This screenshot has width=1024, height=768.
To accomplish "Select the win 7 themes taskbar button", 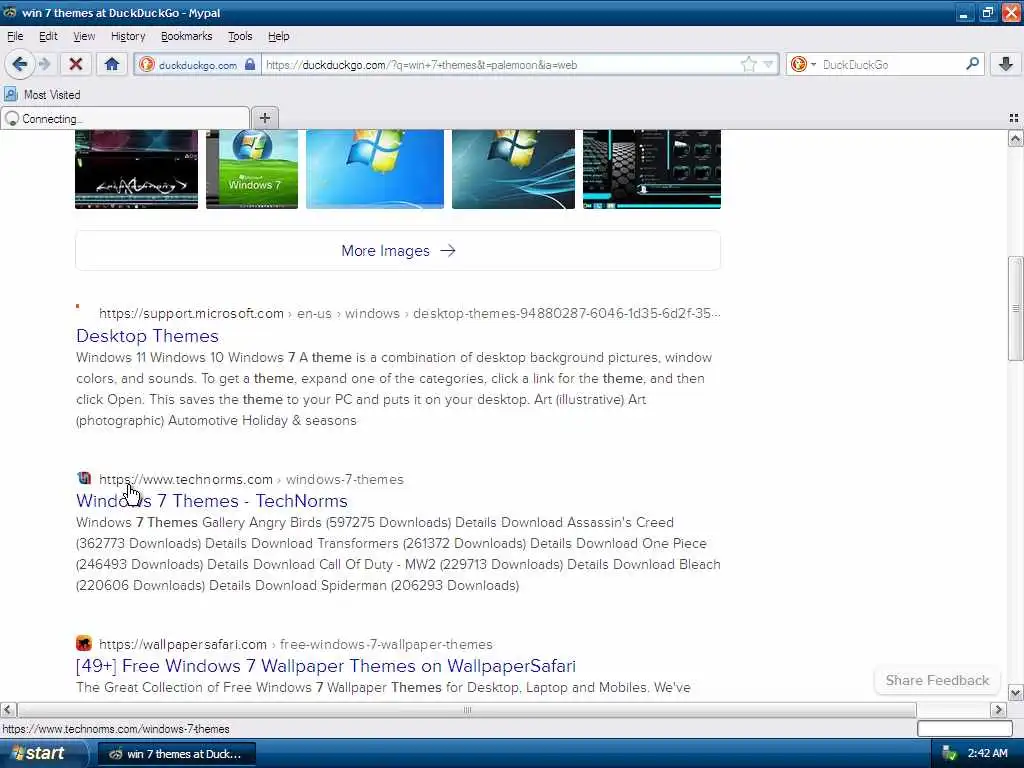I will (176, 754).
